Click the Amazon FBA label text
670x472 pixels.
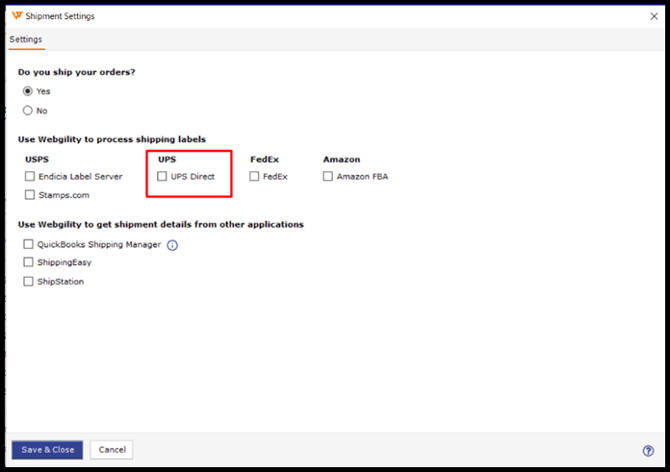coord(362,176)
